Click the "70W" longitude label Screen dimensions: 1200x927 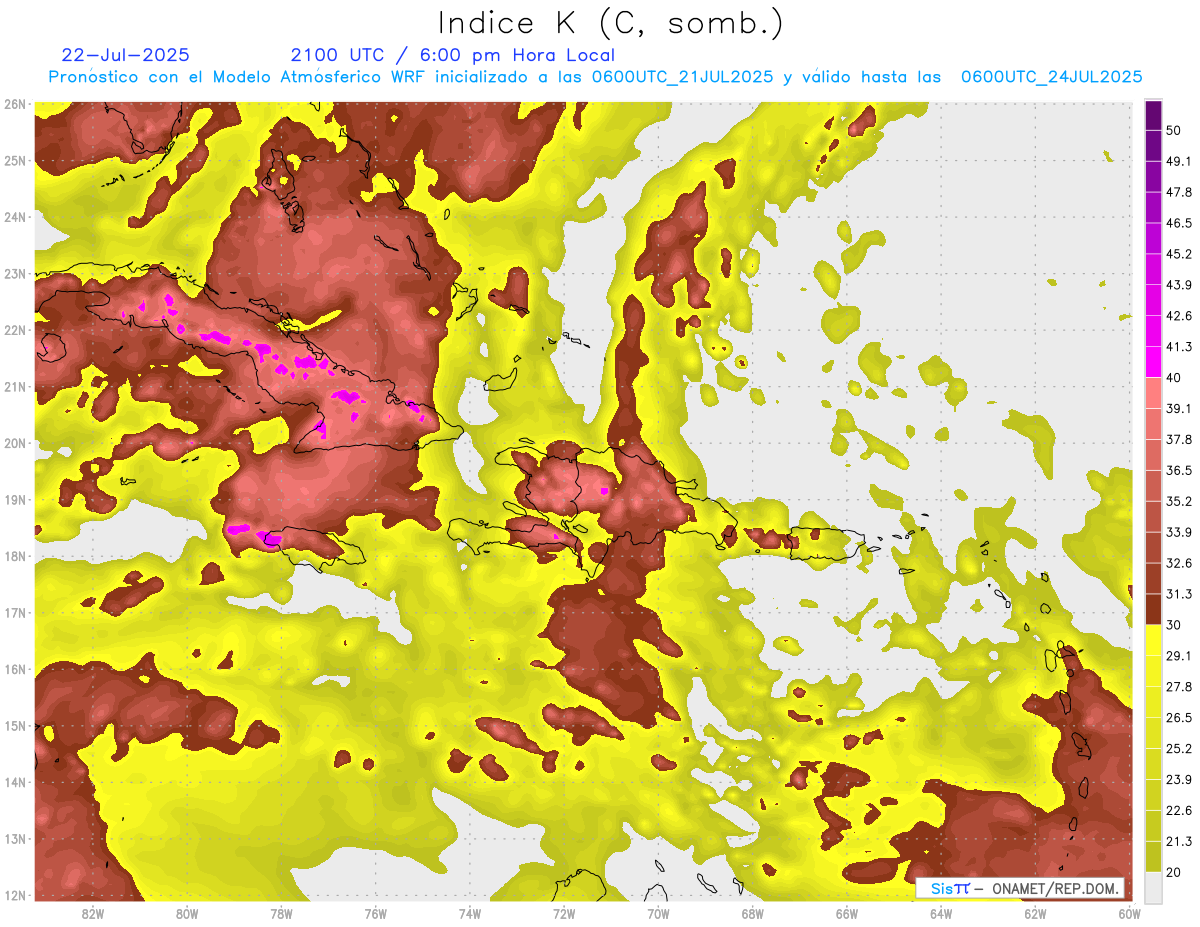pyautogui.click(x=658, y=914)
